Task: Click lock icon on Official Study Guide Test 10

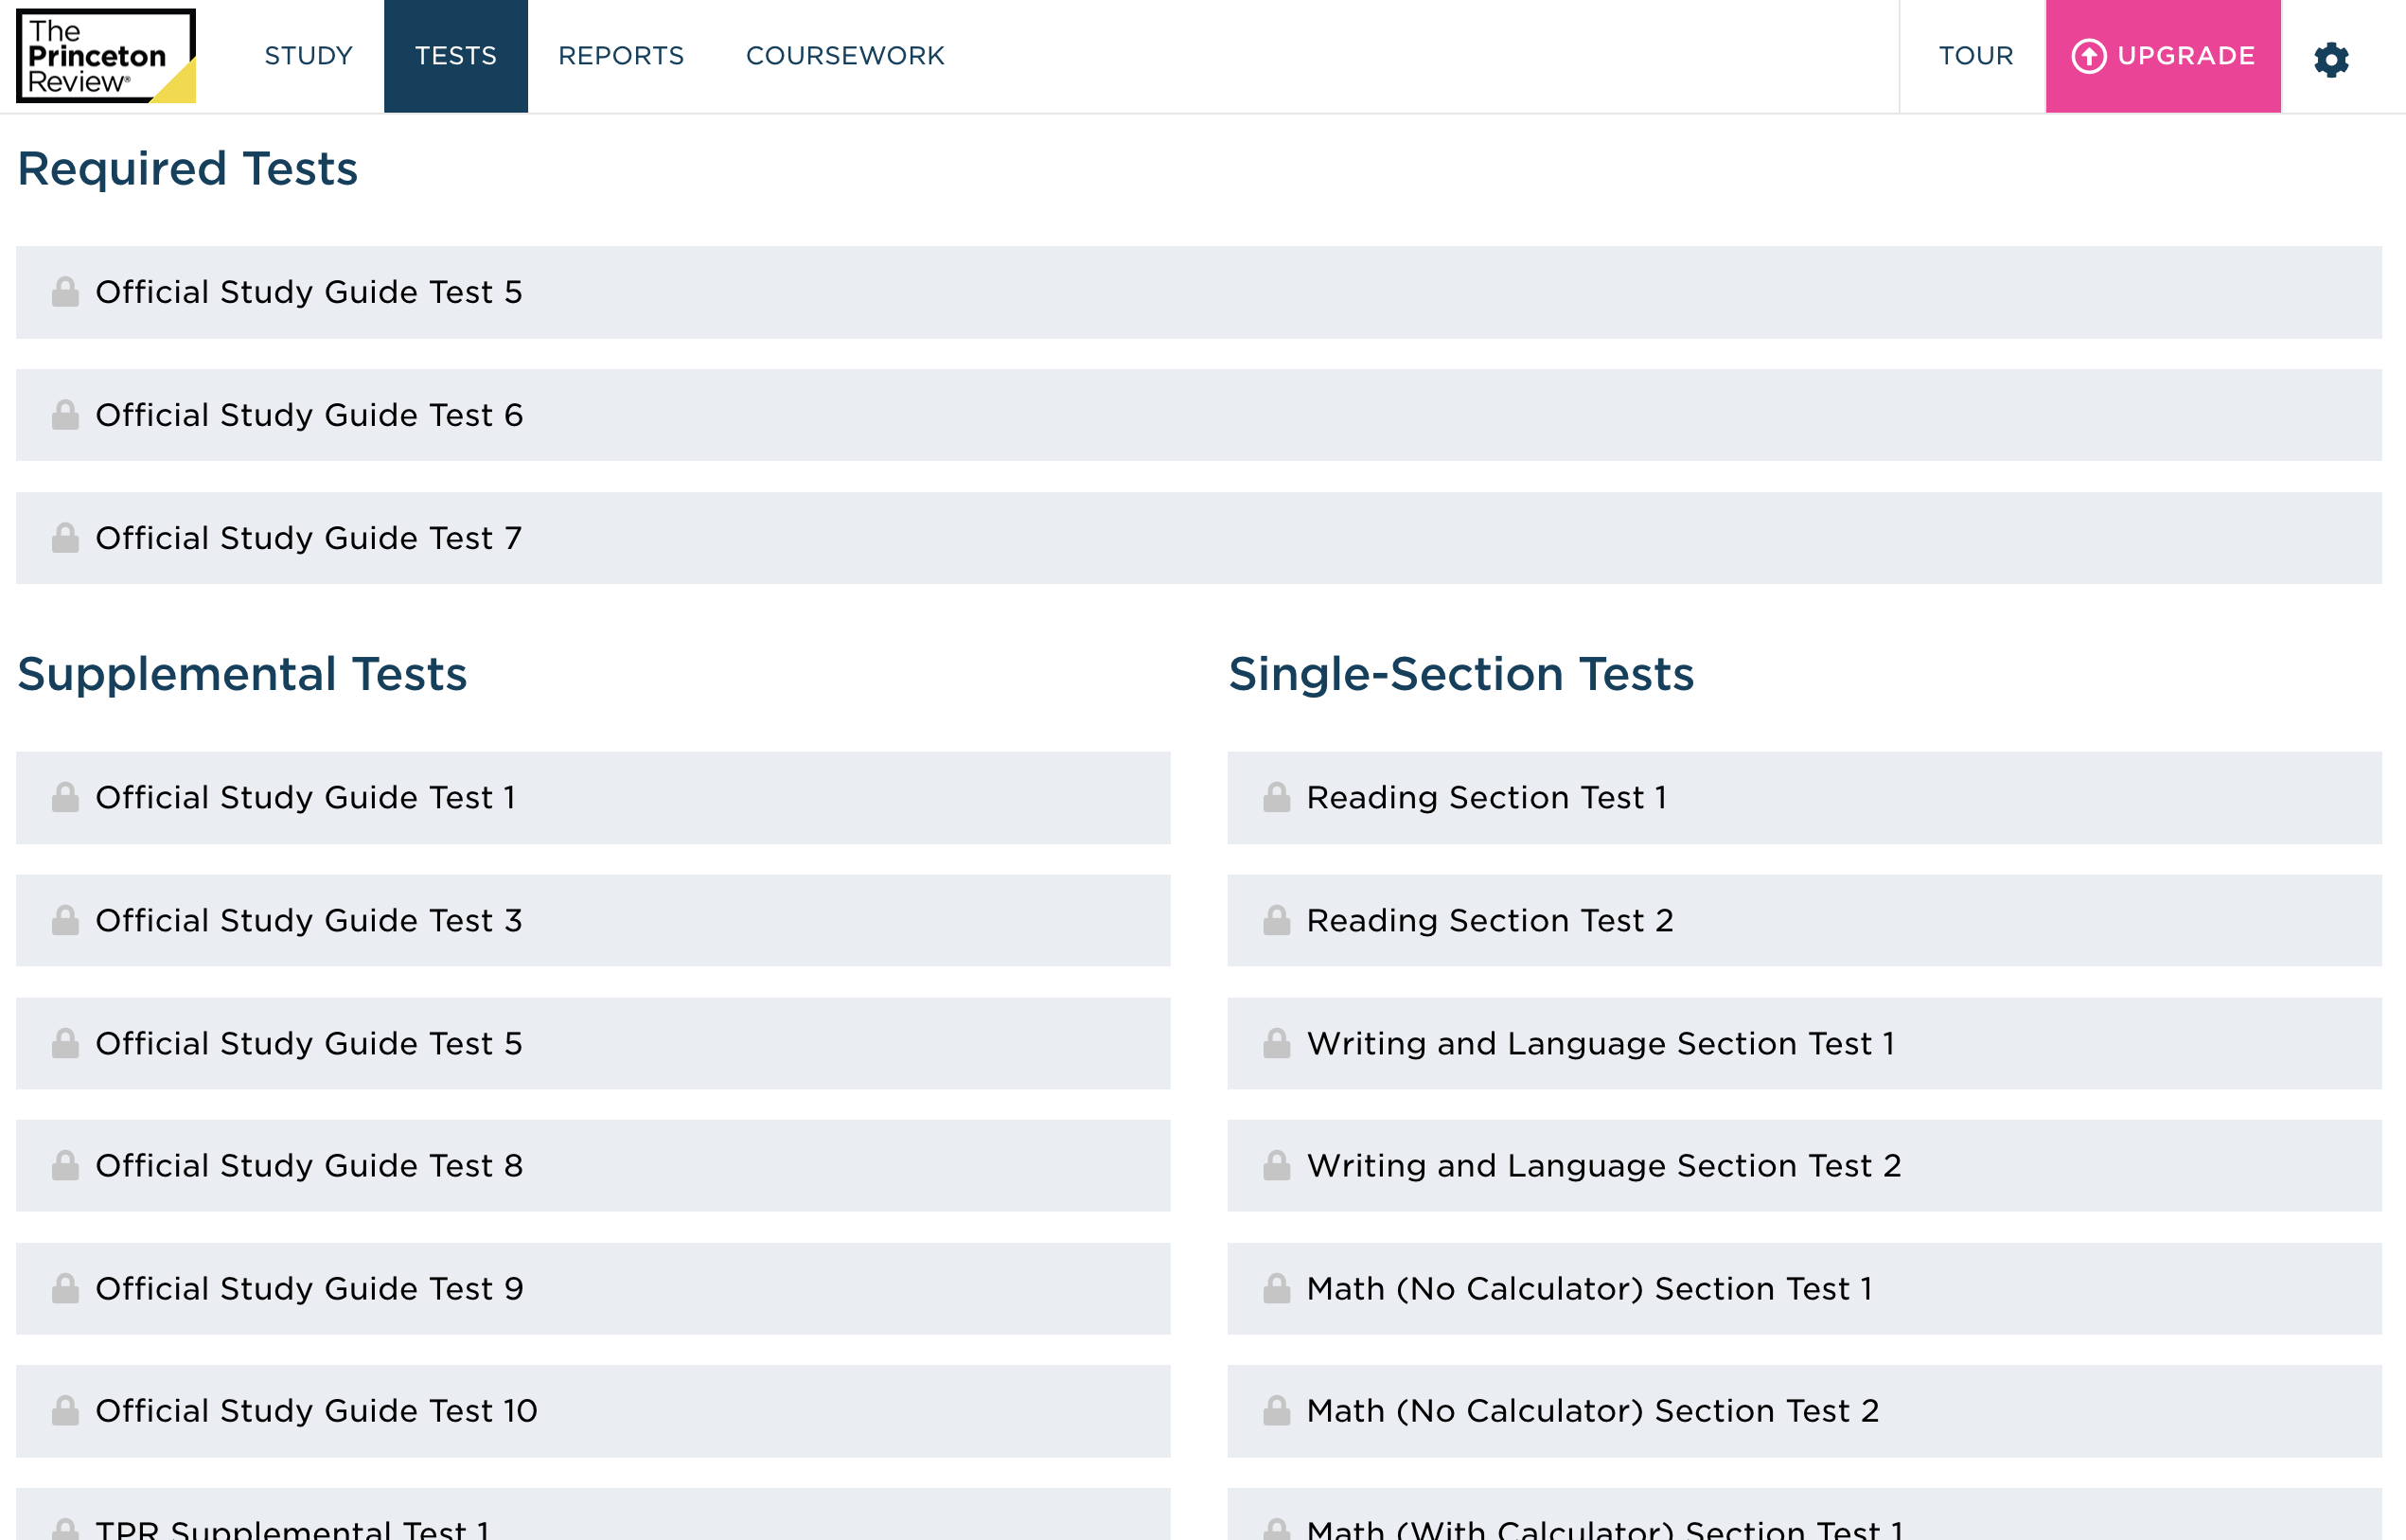Action: (65, 1411)
